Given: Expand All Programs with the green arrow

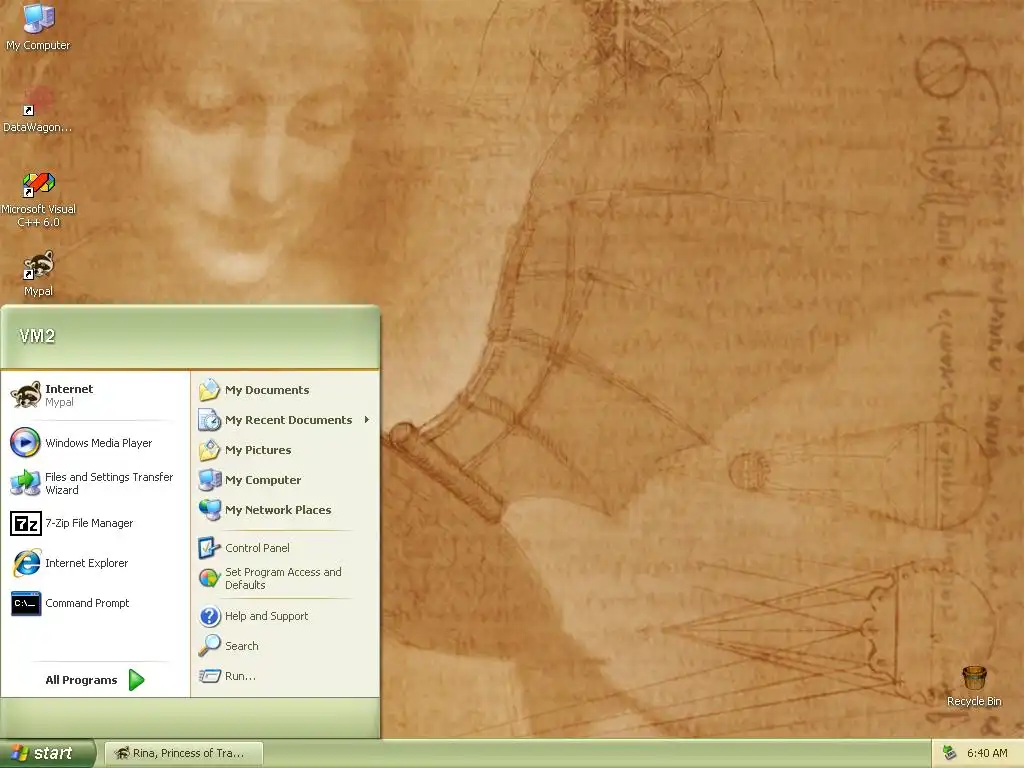Looking at the screenshot, I should pos(136,680).
